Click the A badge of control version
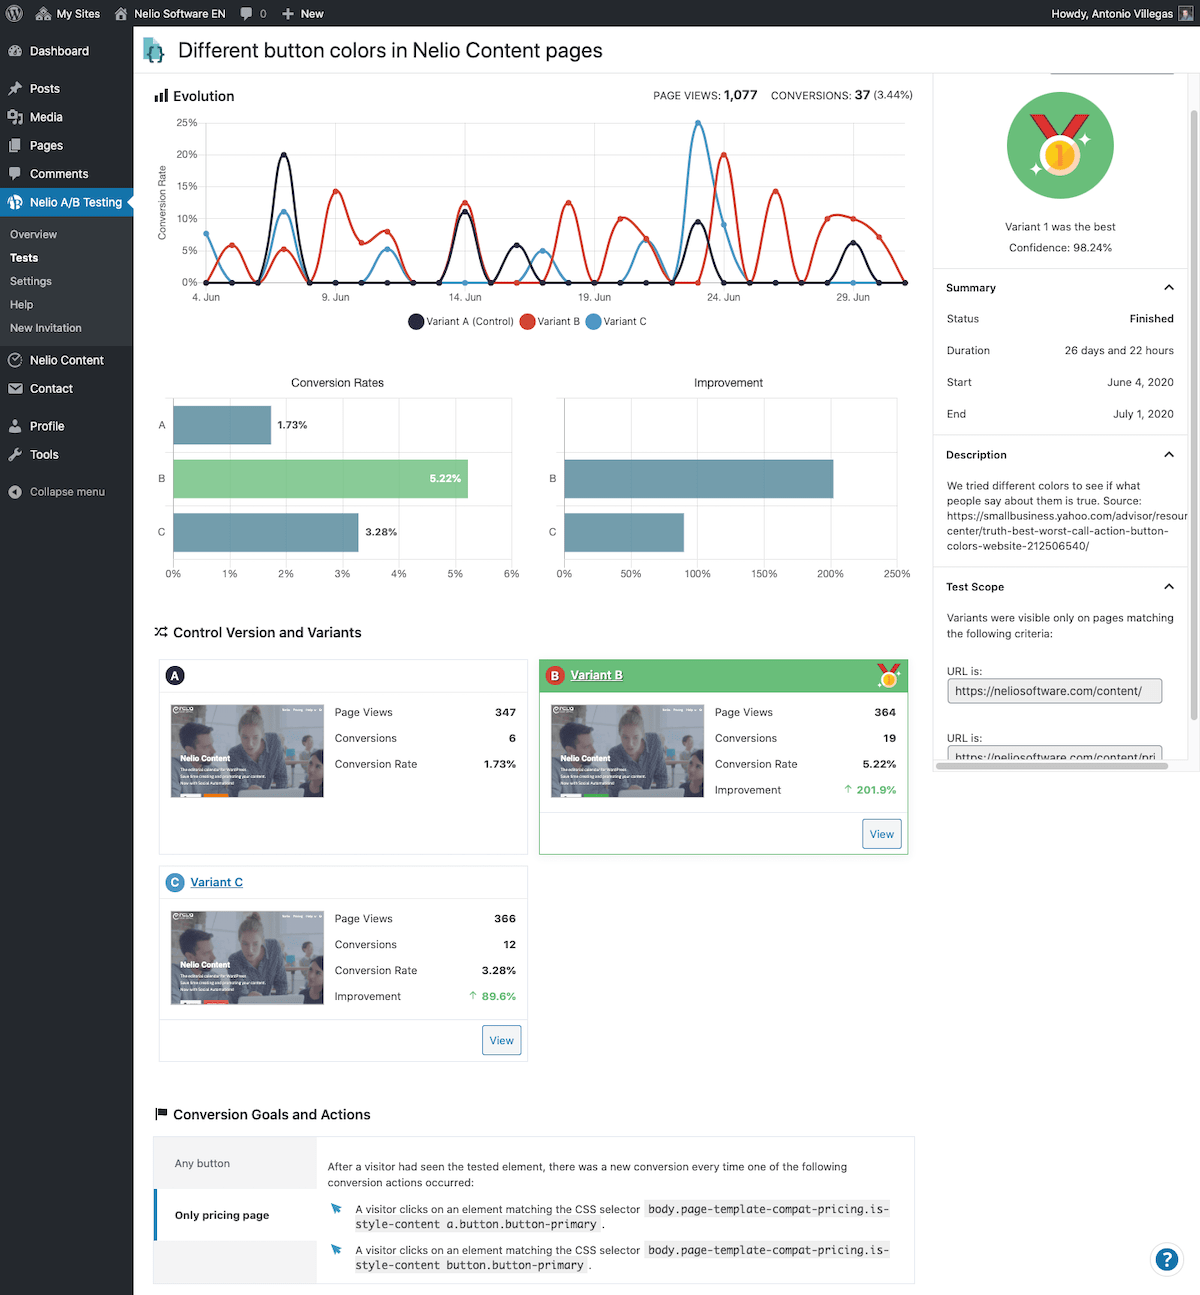This screenshot has height=1295, width=1200. [175, 676]
